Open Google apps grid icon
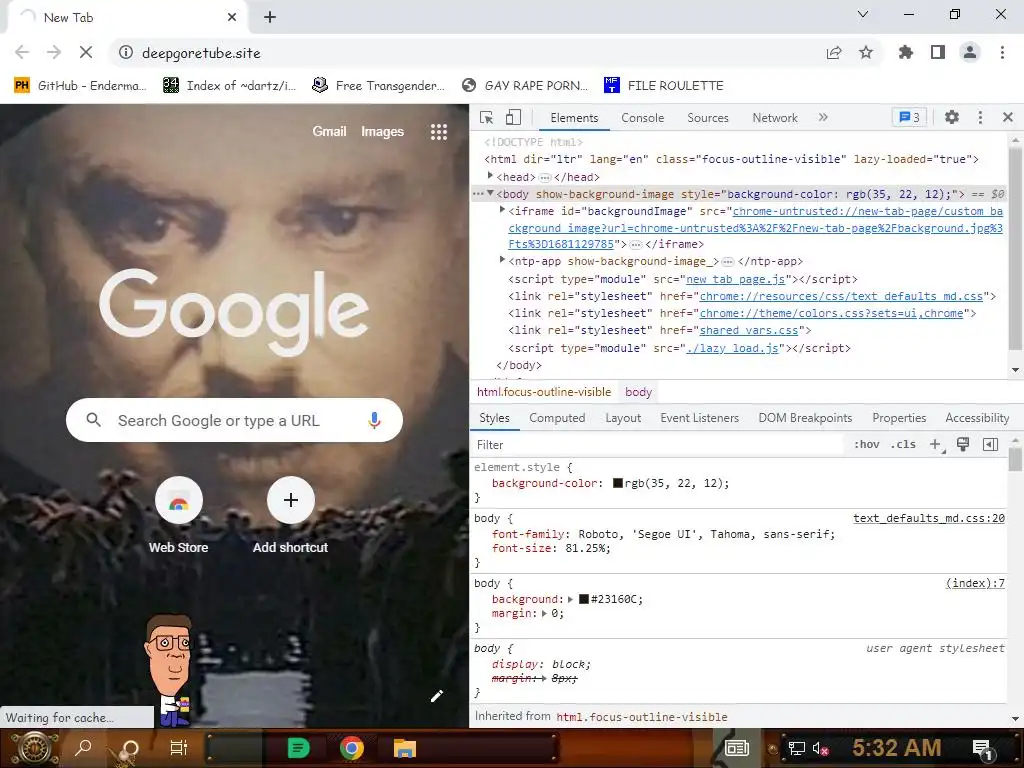The height and width of the screenshot is (768, 1024). click(439, 132)
